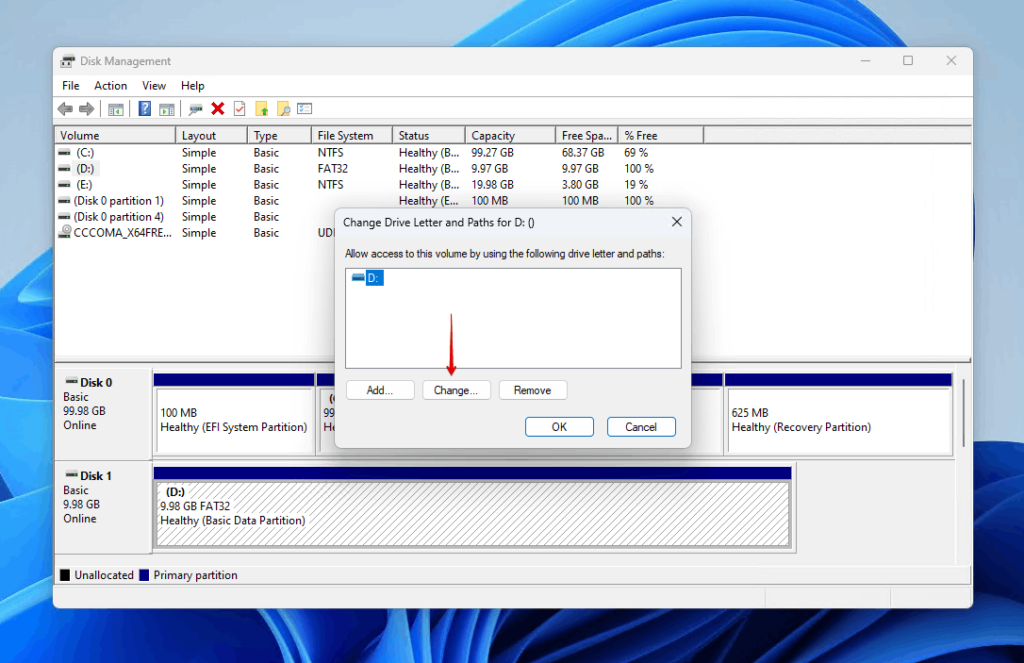
Task: Click the Add... button
Action: (380, 390)
